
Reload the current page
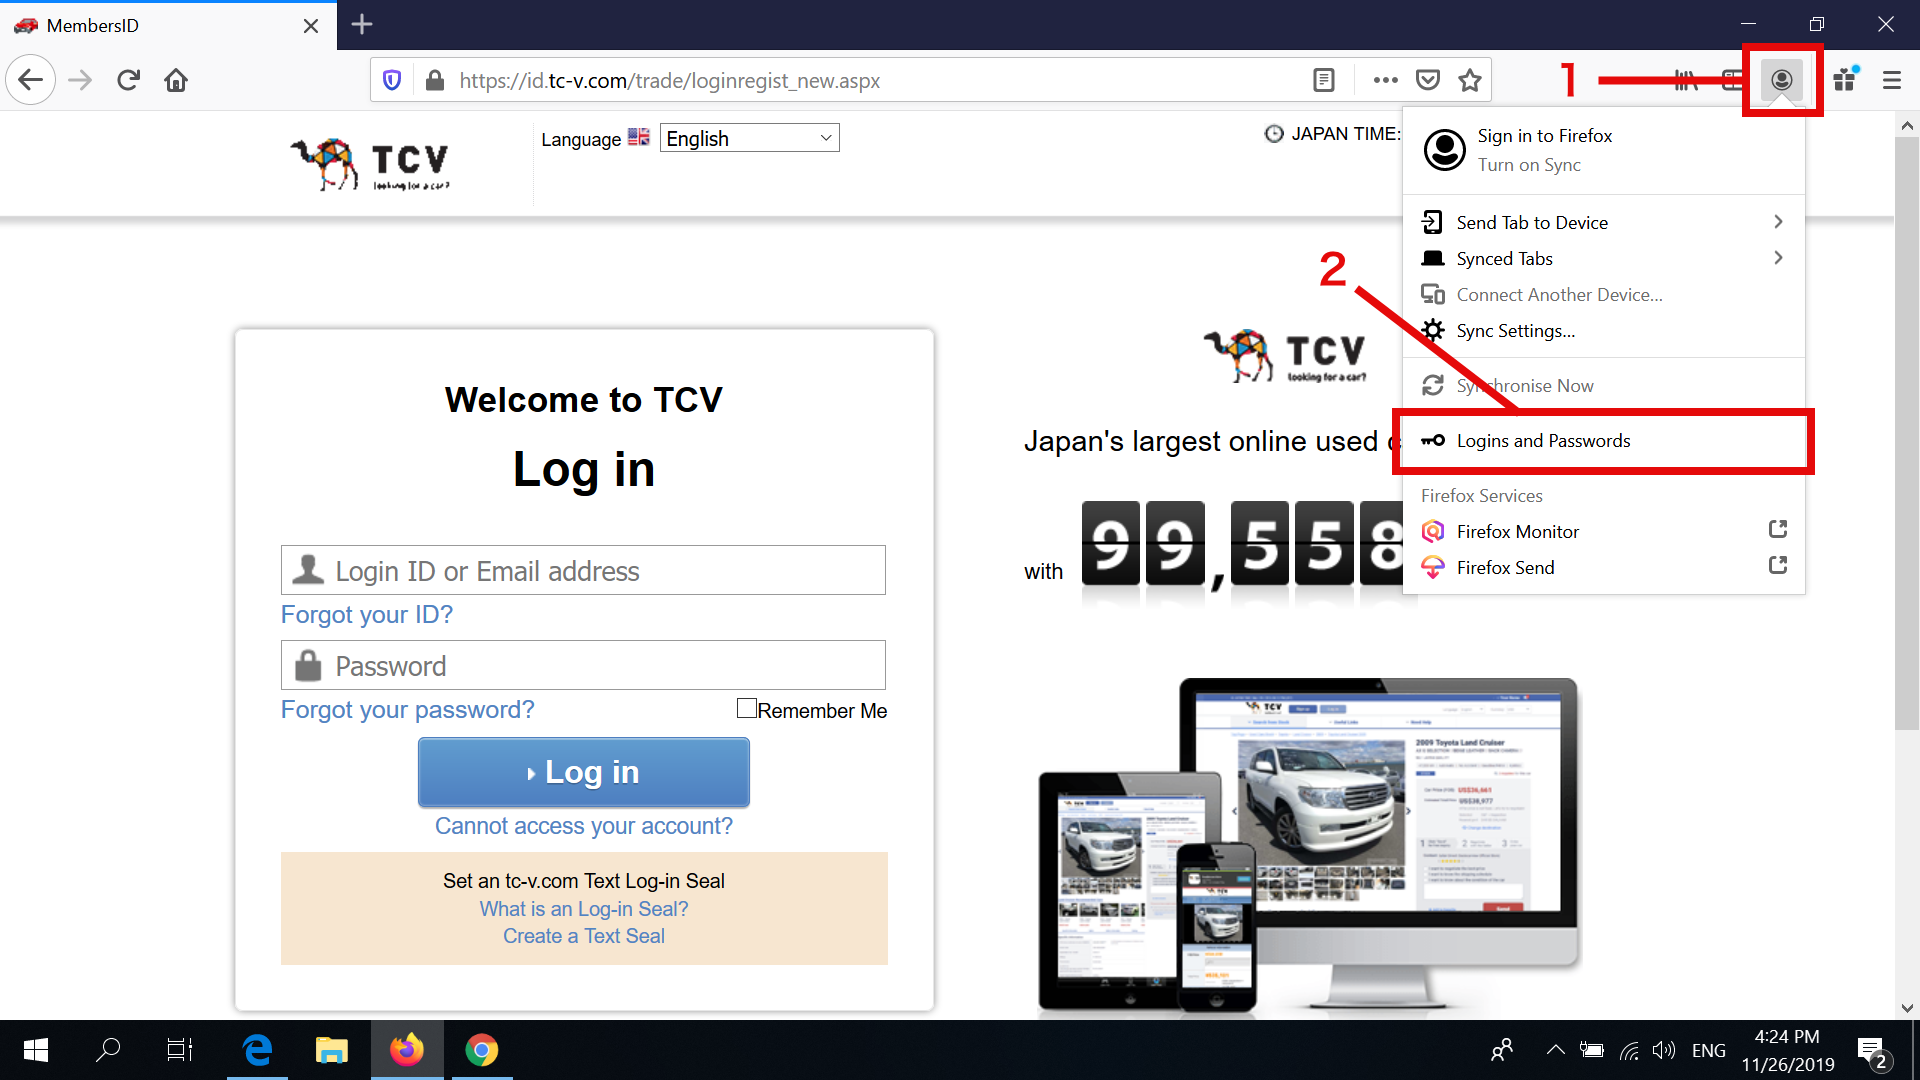coord(128,80)
